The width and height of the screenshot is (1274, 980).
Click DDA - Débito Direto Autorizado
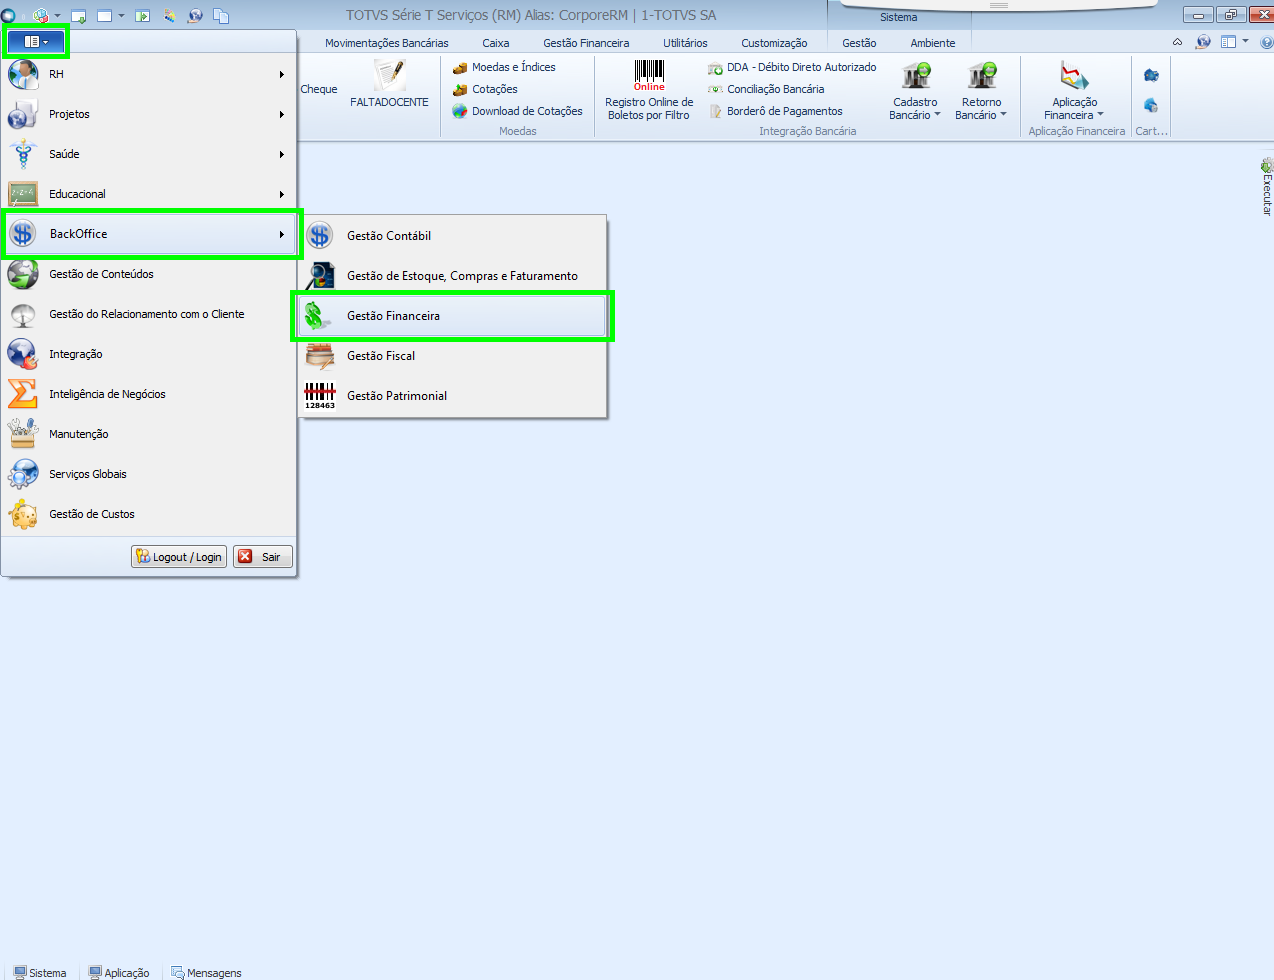pyautogui.click(x=792, y=67)
